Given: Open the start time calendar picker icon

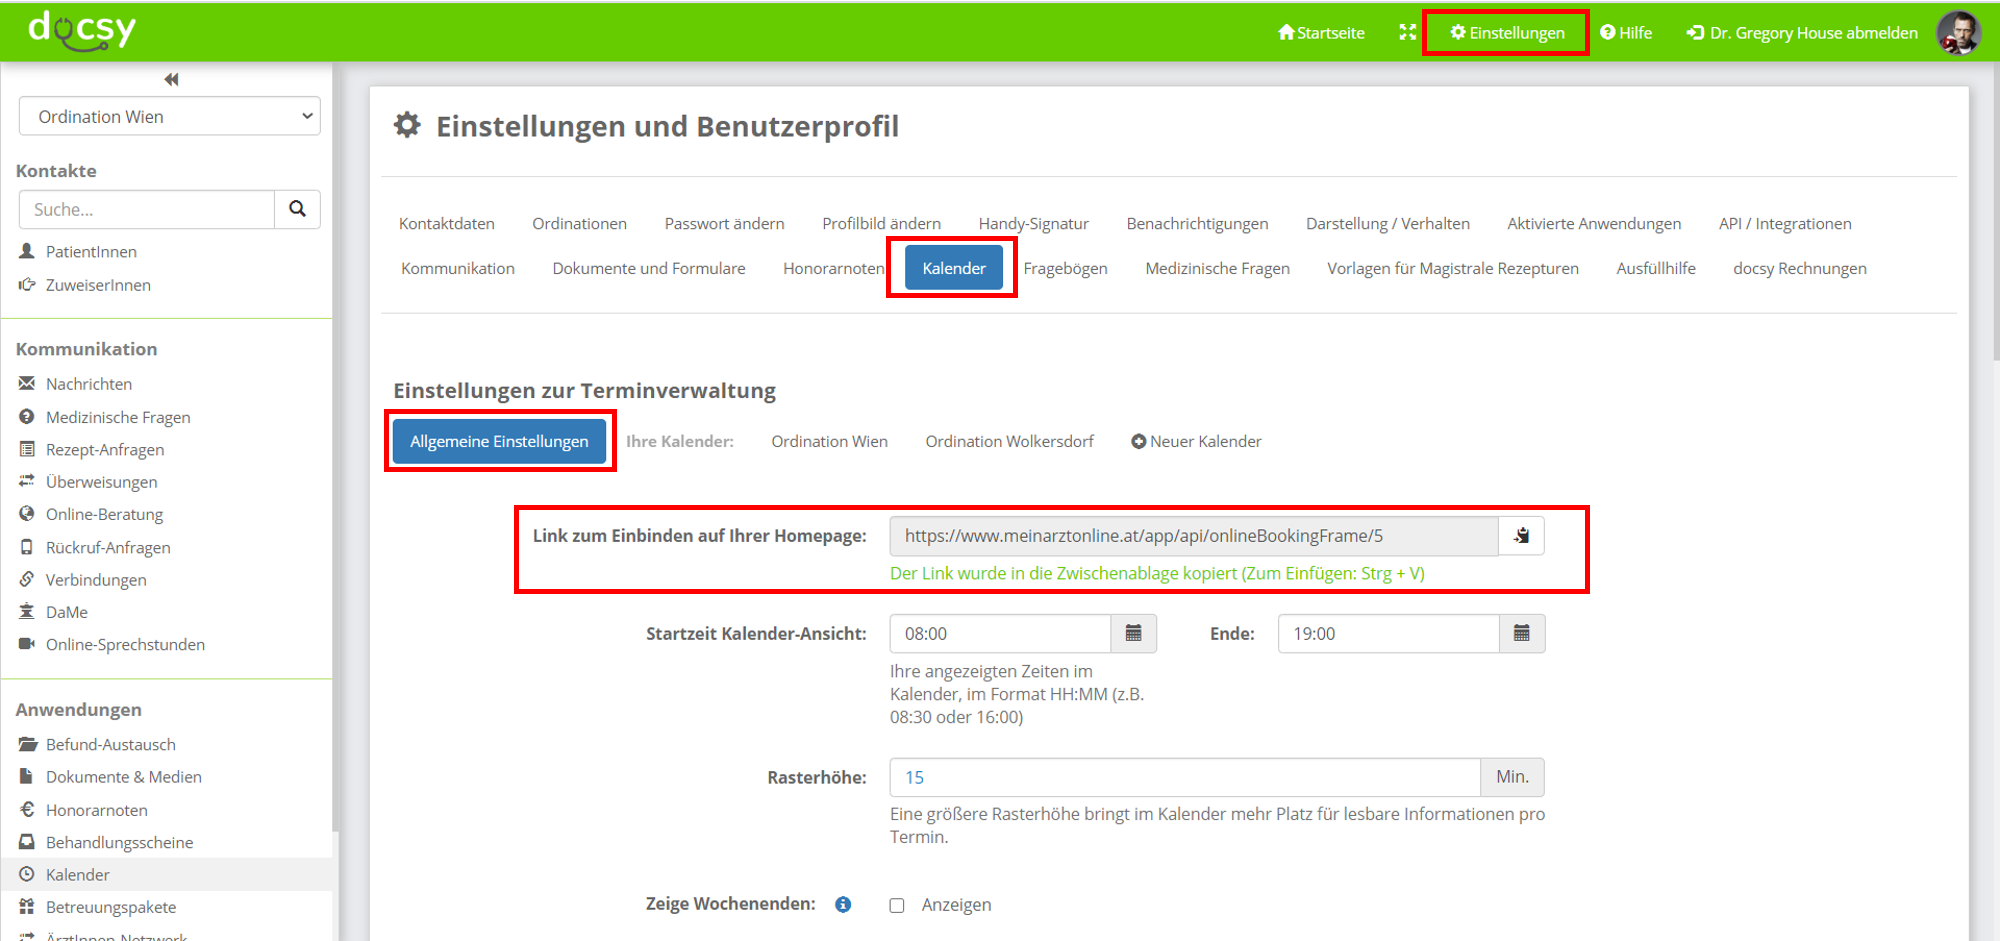Looking at the screenshot, I should pyautogui.click(x=1133, y=634).
